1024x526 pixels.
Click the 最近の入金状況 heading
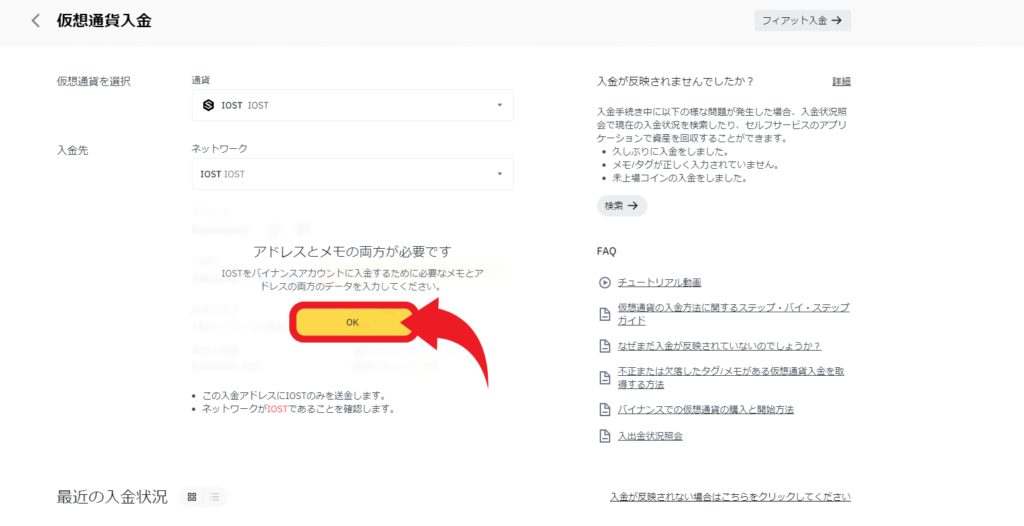(112, 497)
